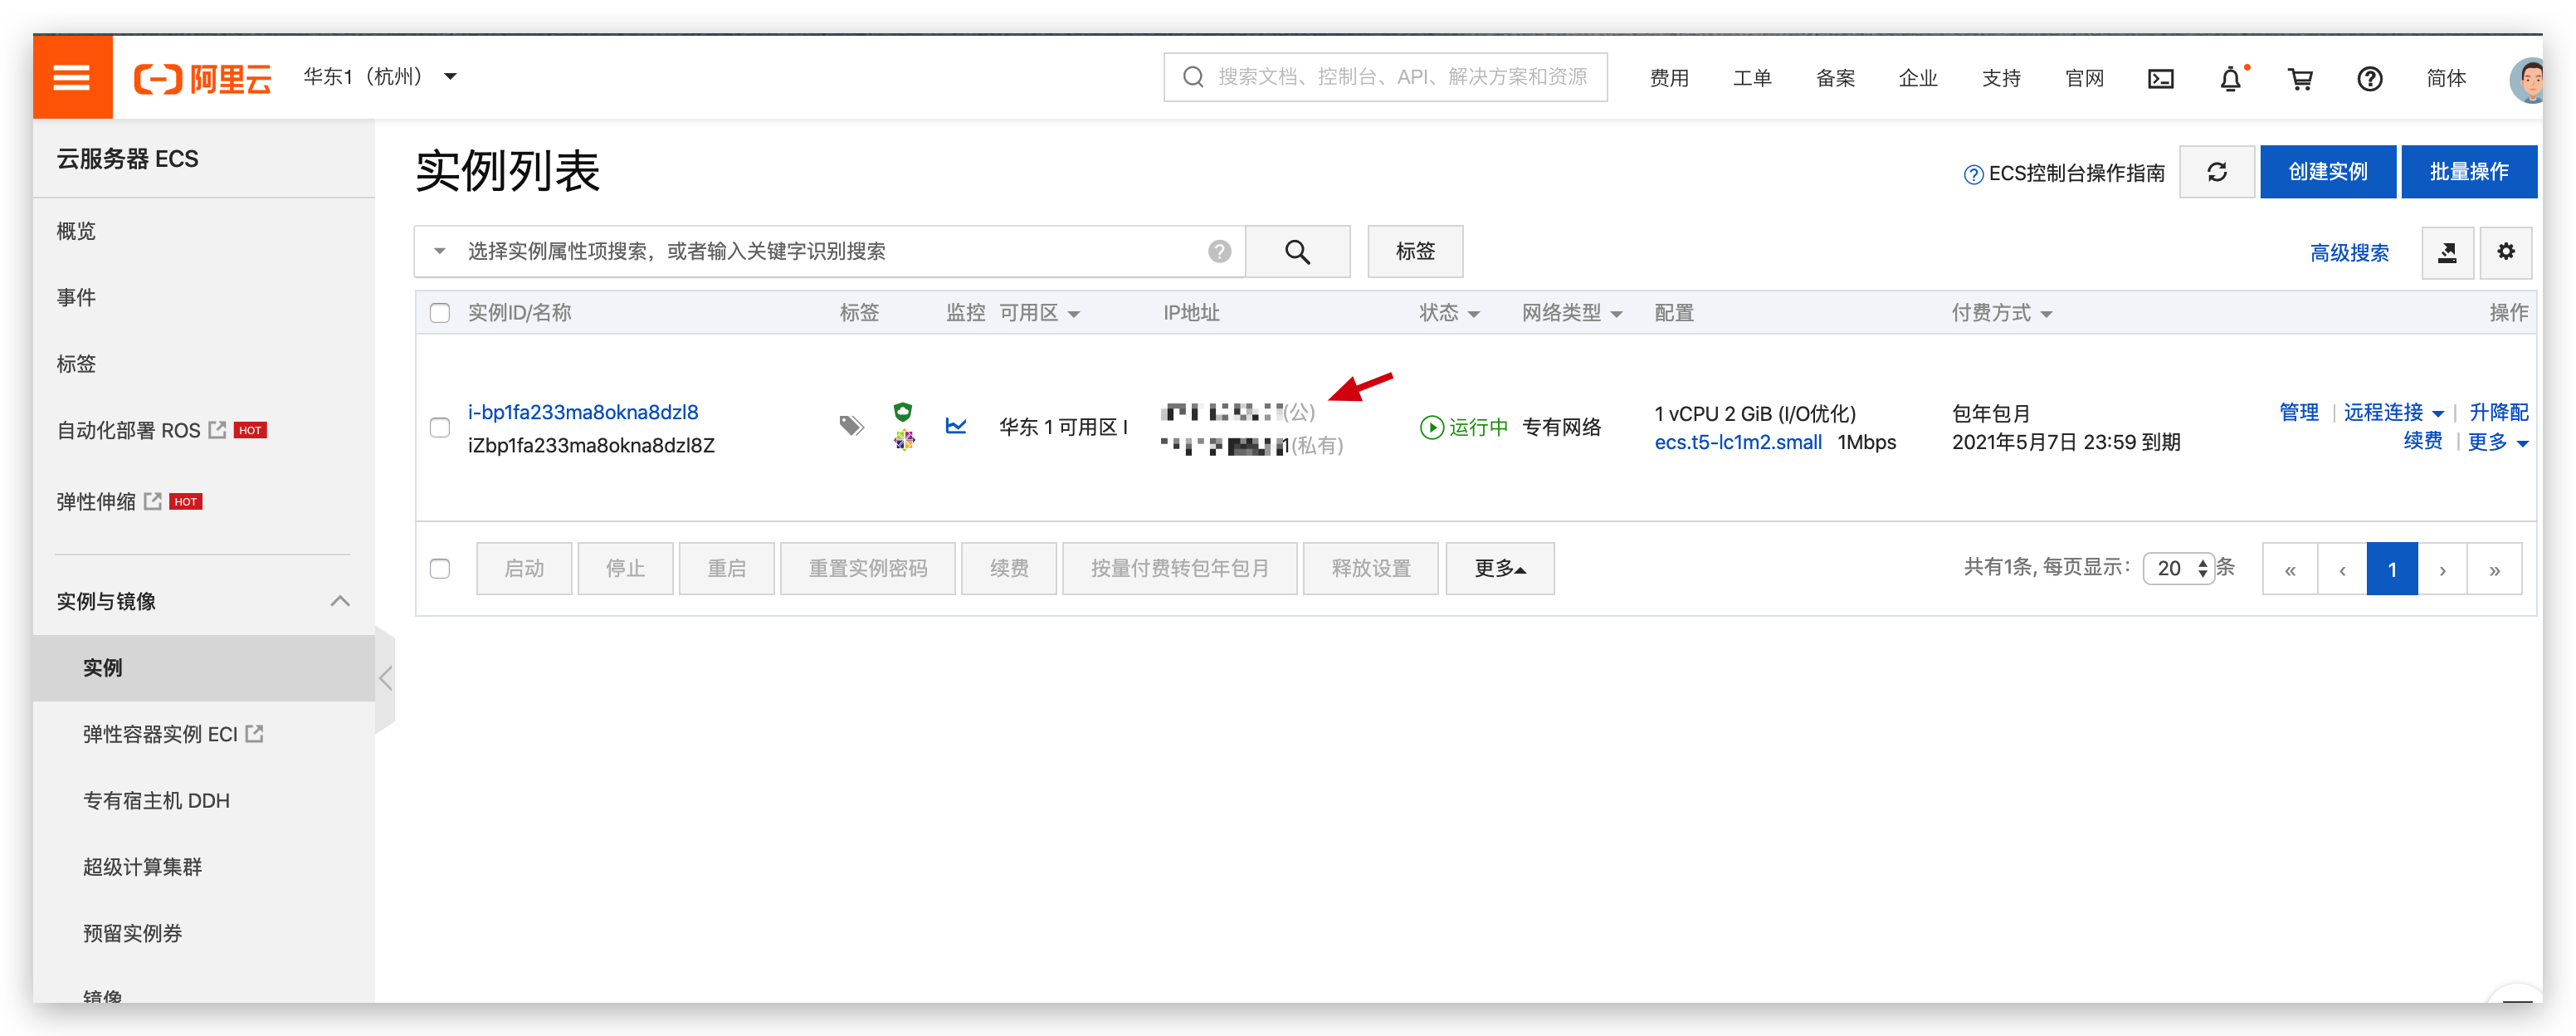The image size is (2576, 1036).
Task: Open the instance monitoring chart icon
Action: pyautogui.click(x=956, y=426)
